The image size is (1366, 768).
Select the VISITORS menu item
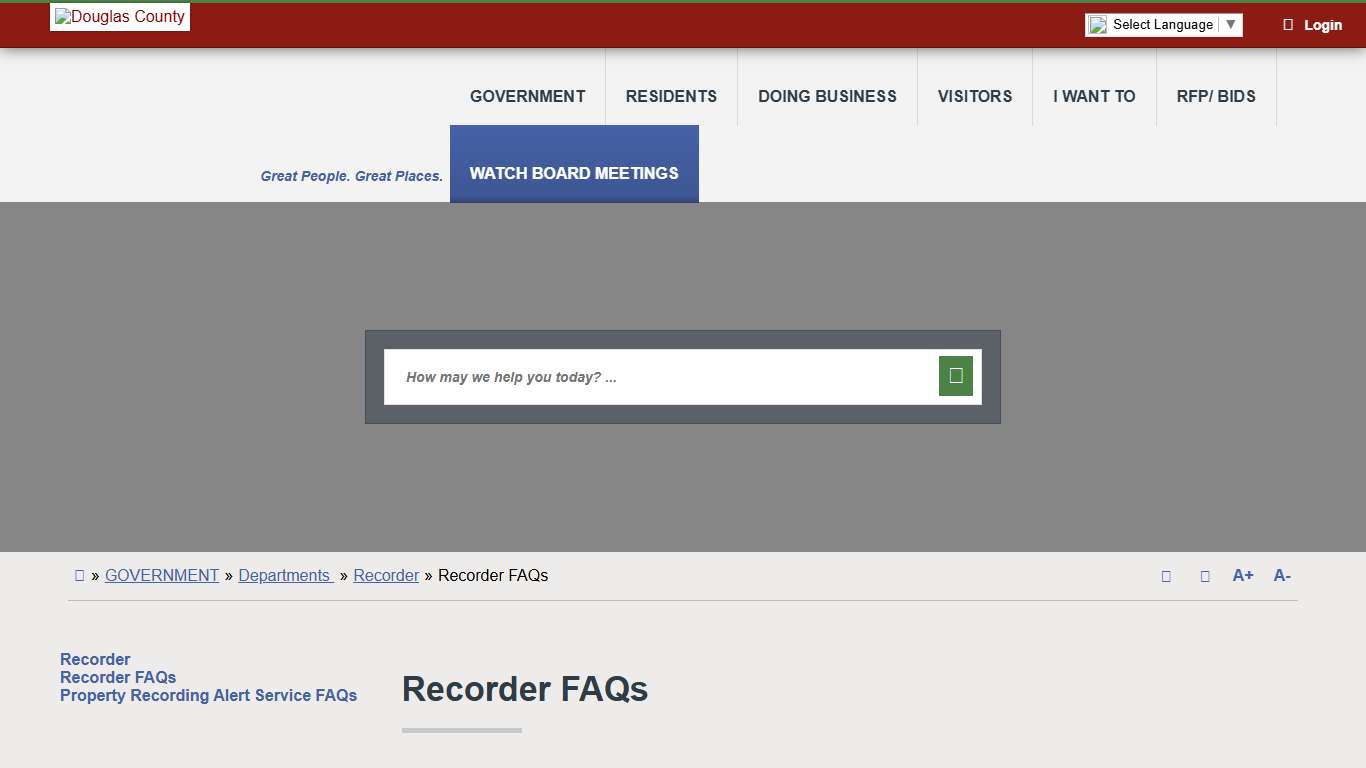pyautogui.click(x=974, y=96)
